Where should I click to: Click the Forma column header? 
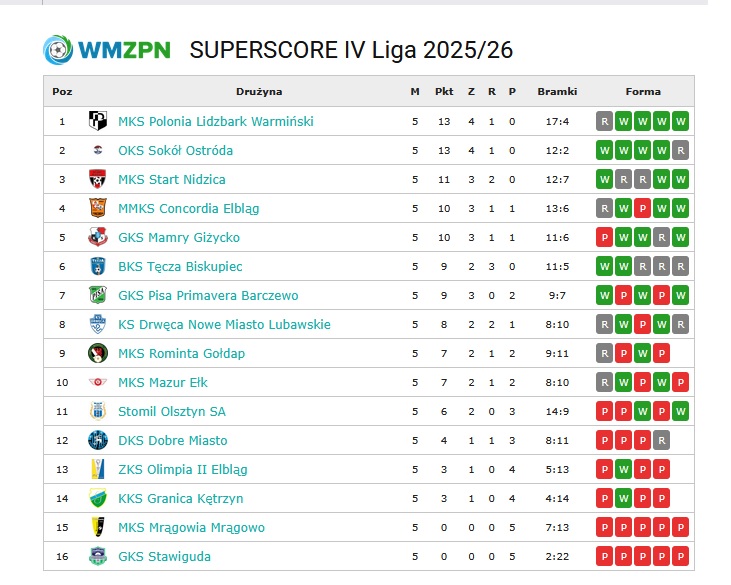pyautogui.click(x=643, y=91)
